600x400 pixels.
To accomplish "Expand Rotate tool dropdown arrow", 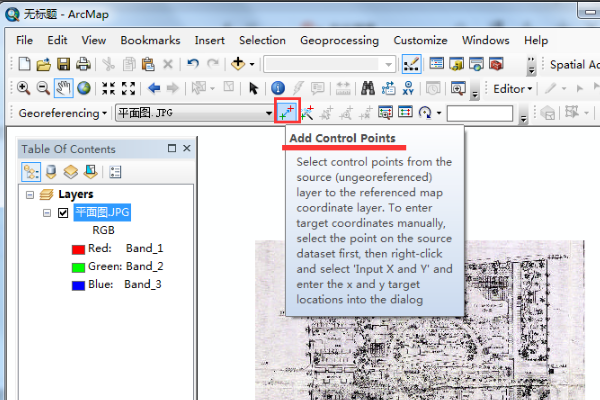I will point(439,113).
